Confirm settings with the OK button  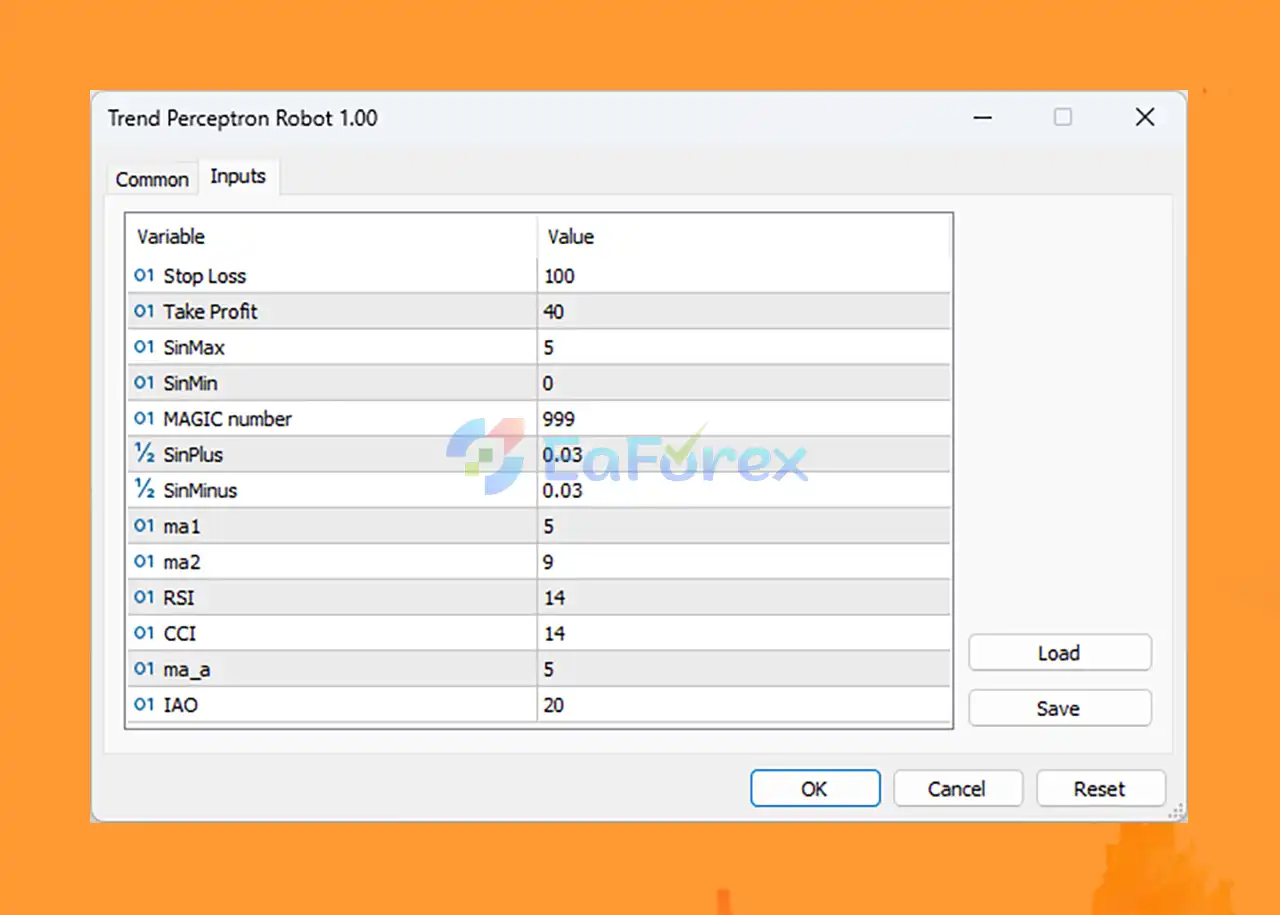pyautogui.click(x=815, y=789)
